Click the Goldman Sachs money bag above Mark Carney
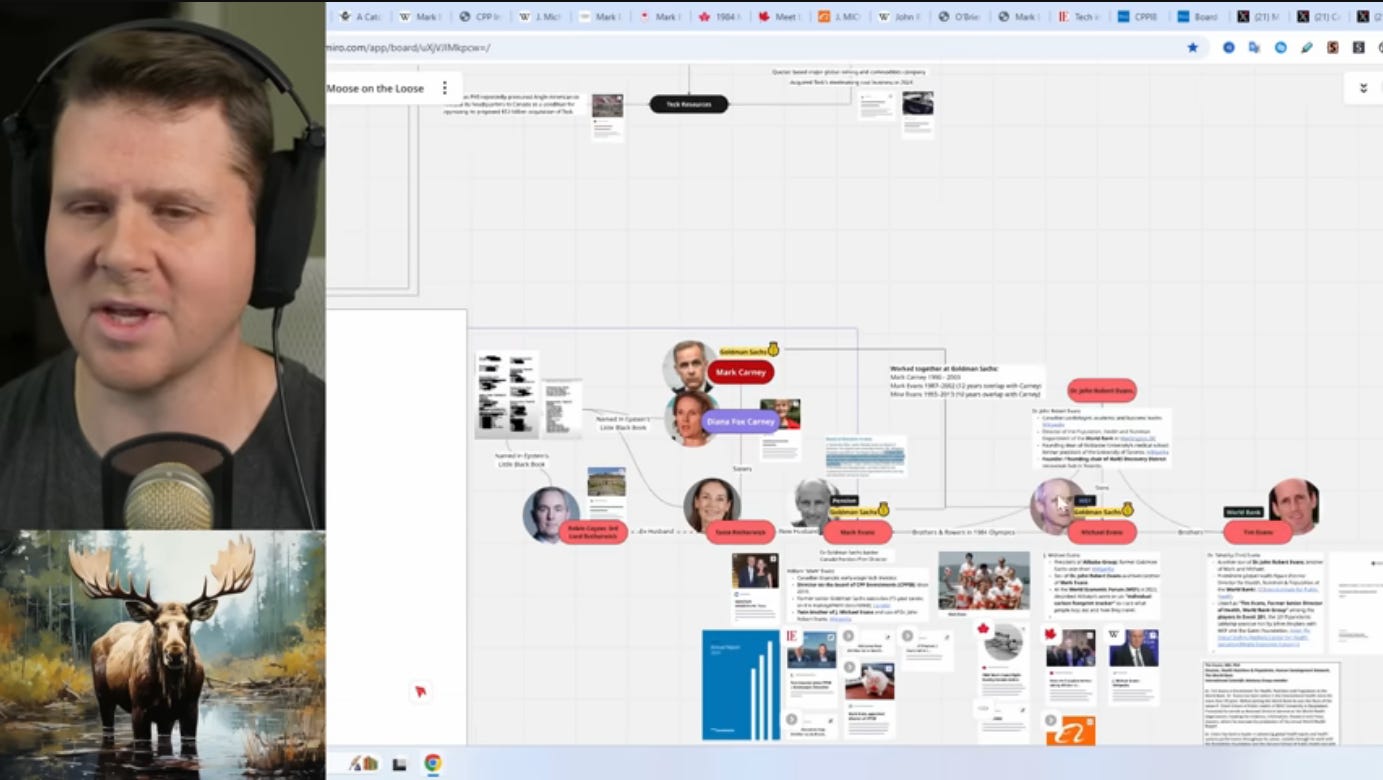This screenshot has height=780, width=1383. (x=773, y=350)
